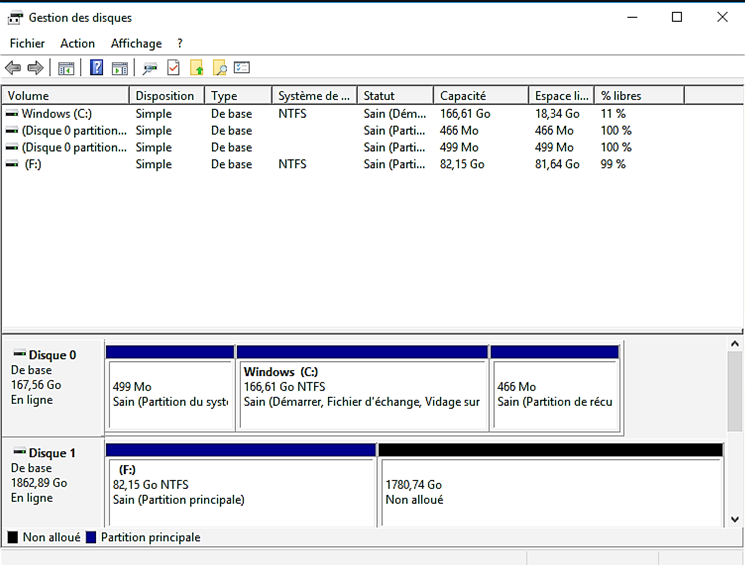
Task: Open Help via blue question mark icon
Action: pos(97,68)
